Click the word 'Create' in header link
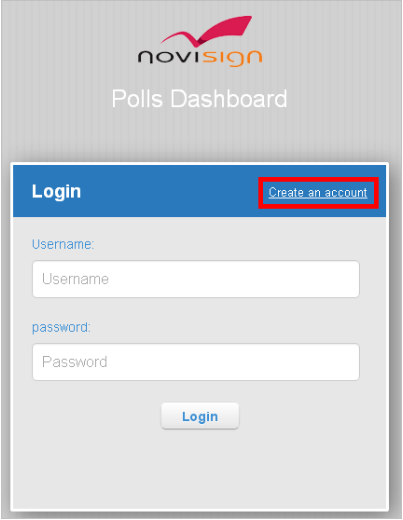The width and height of the screenshot is (403, 520). click(286, 192)
